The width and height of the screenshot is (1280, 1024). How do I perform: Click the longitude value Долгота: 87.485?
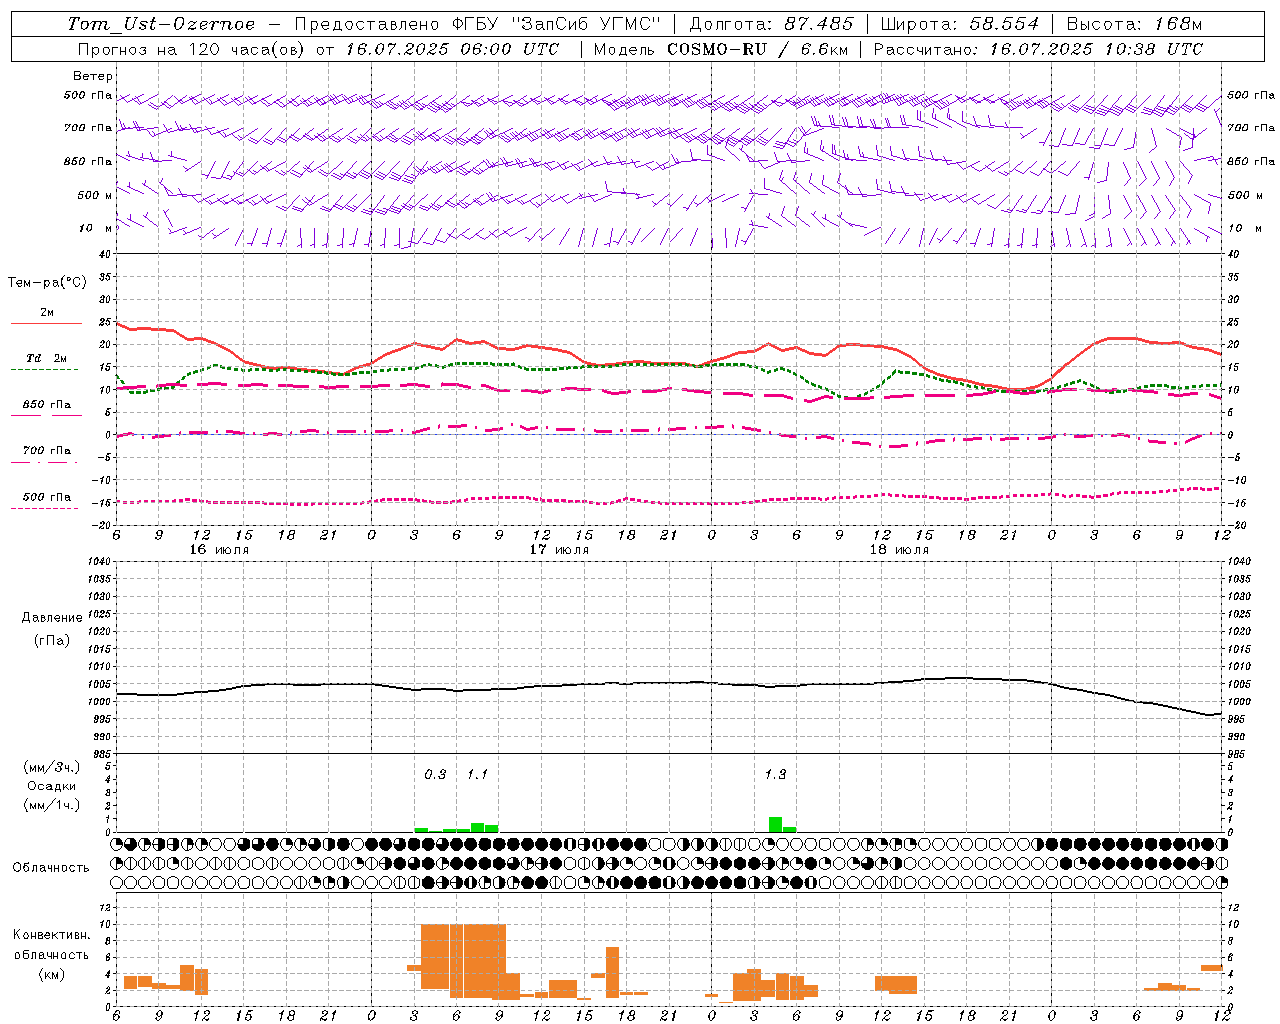click(x=772, y=24)
